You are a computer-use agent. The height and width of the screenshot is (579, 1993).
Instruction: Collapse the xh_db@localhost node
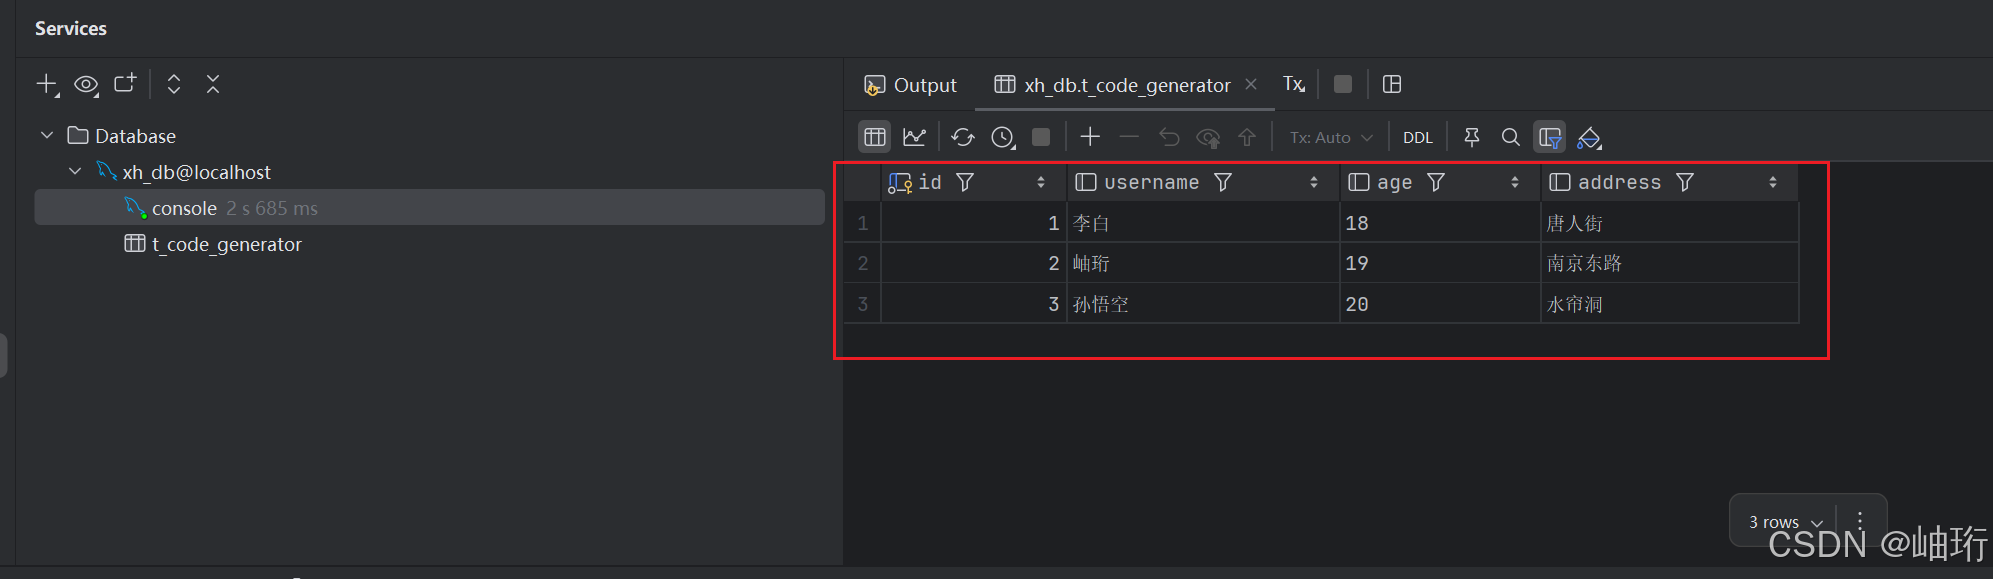click(75, 171)
